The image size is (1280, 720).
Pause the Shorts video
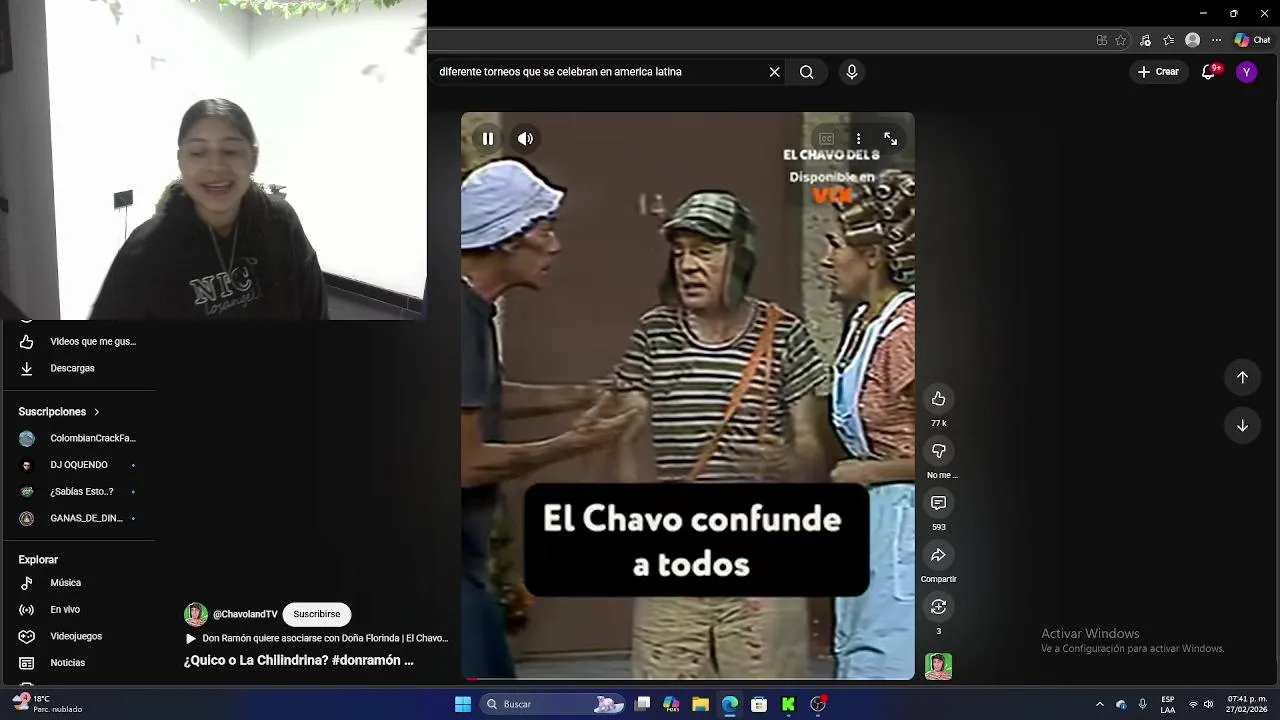pos(488,139)
